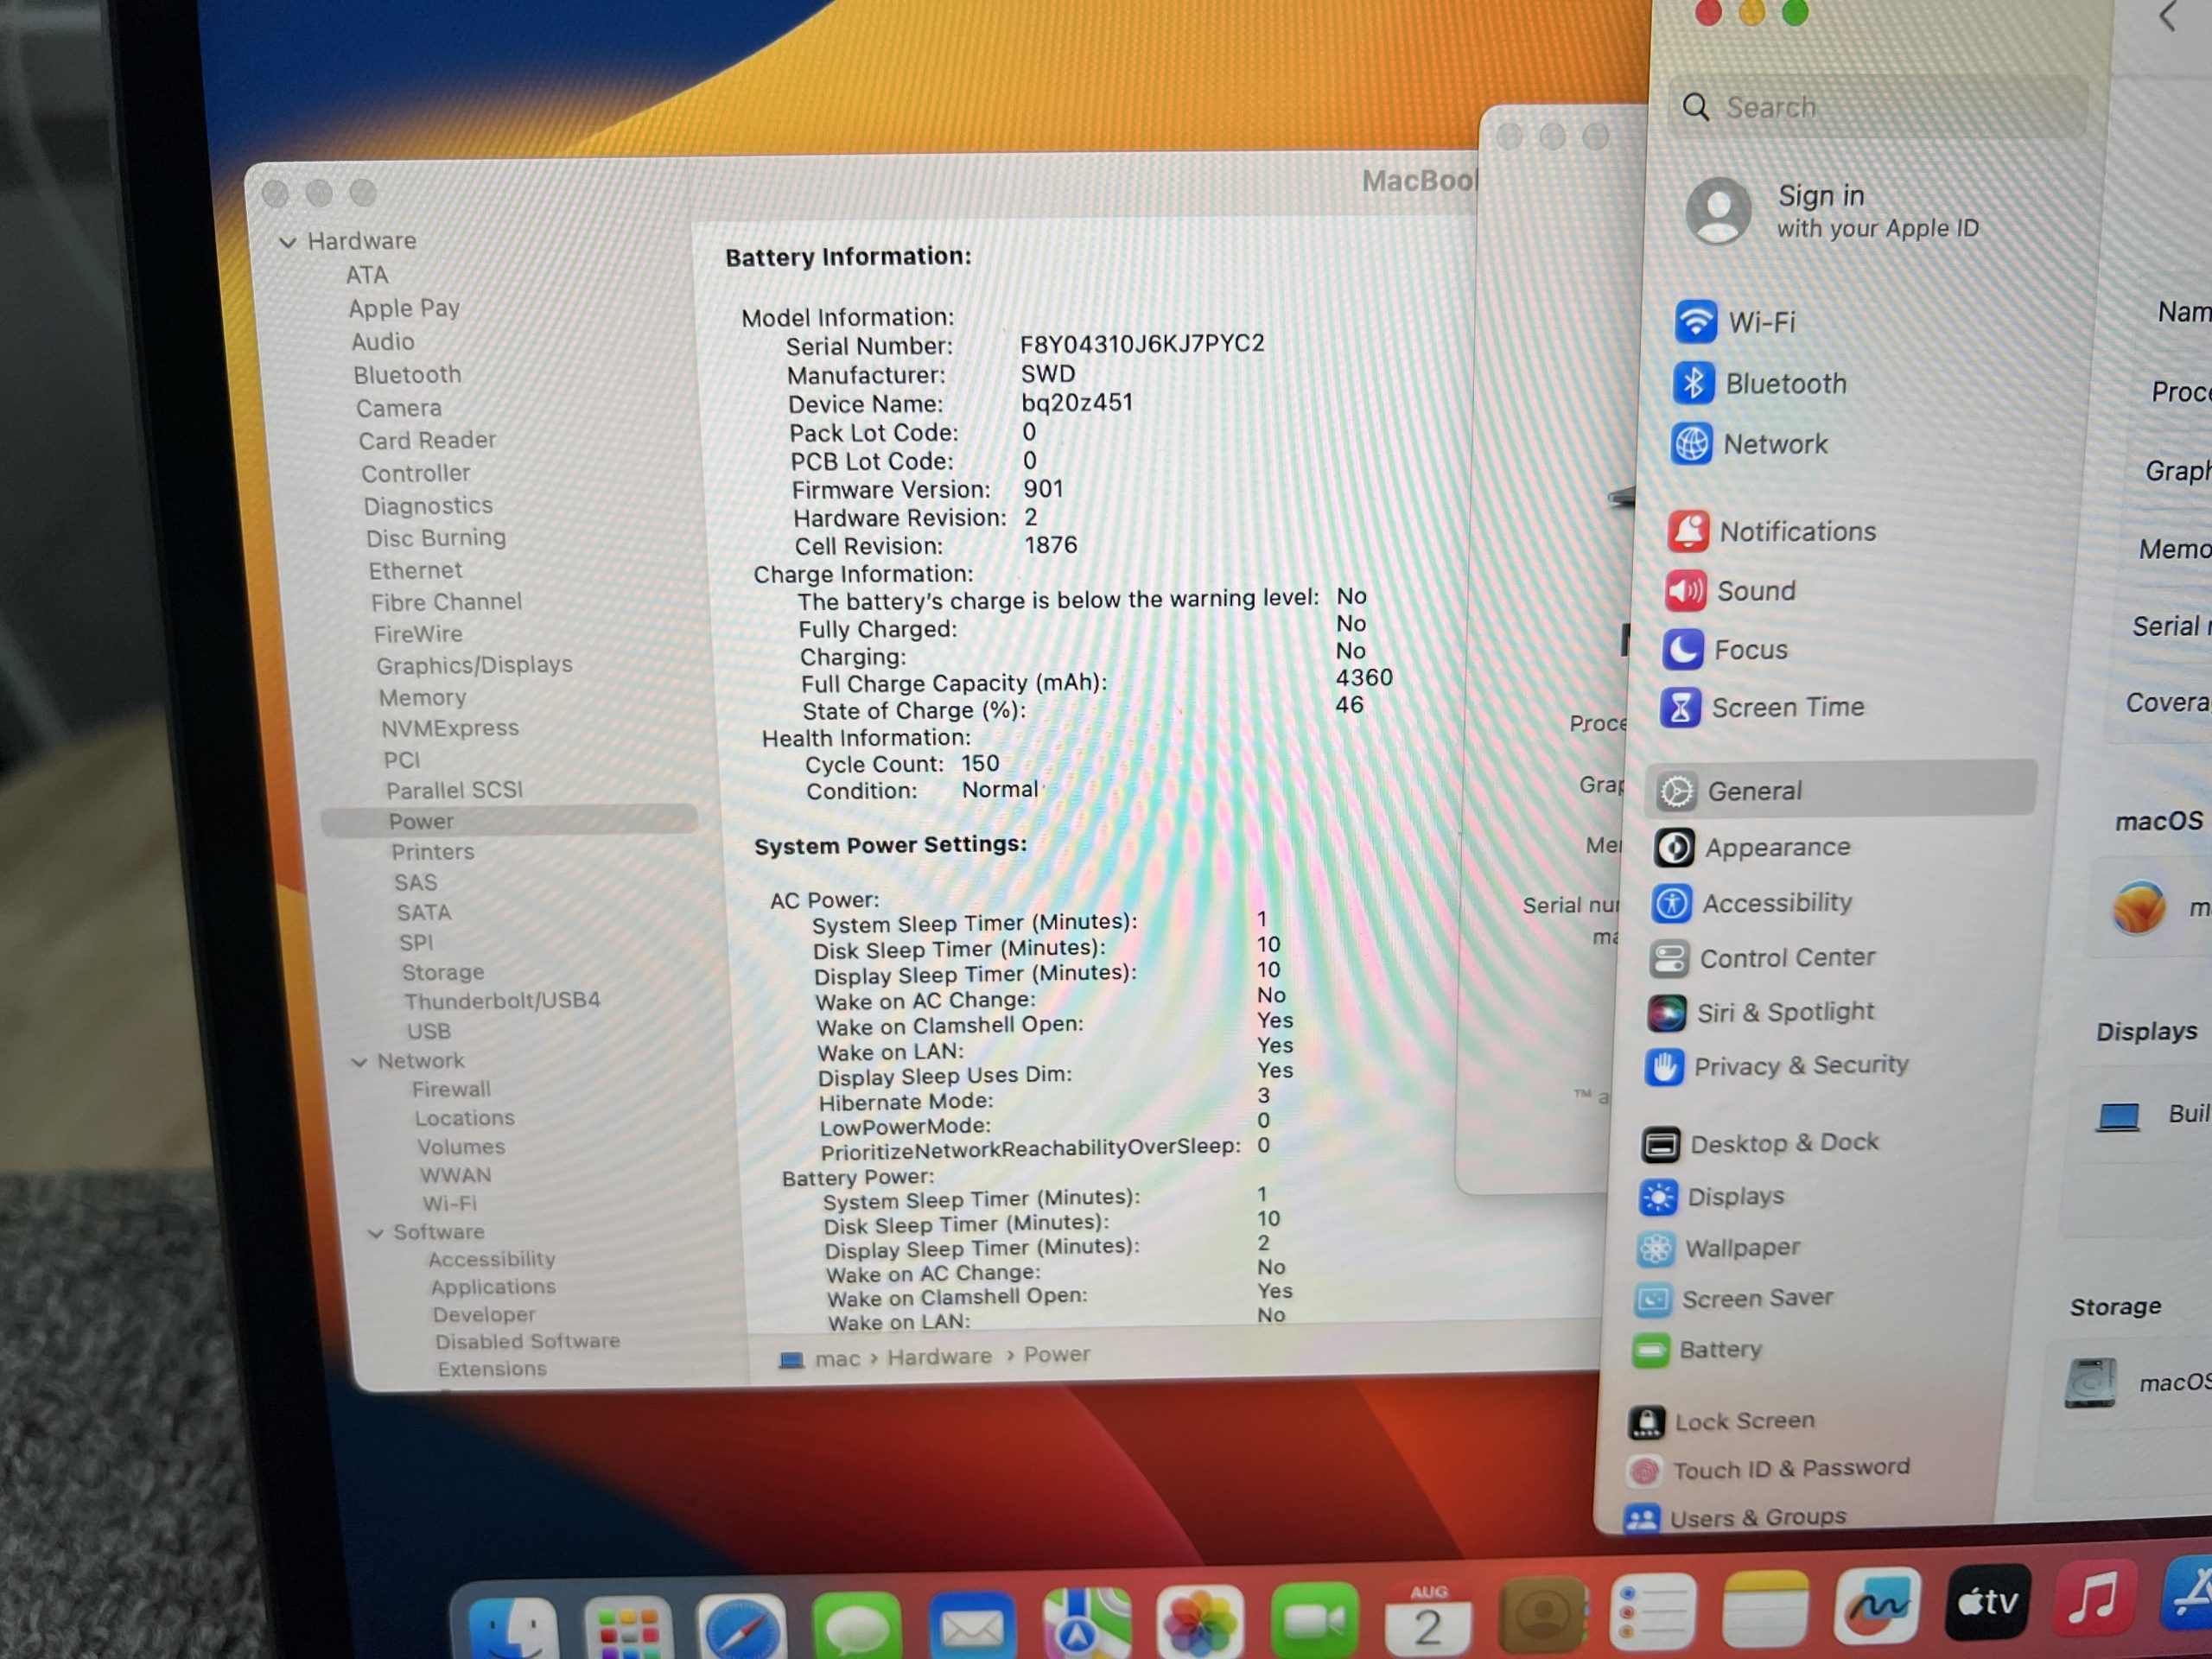The height and width of the screenshot is (1659, 2212).
Task: Click the Siri & Spotlight icon
Action: pos(1666,1013)
